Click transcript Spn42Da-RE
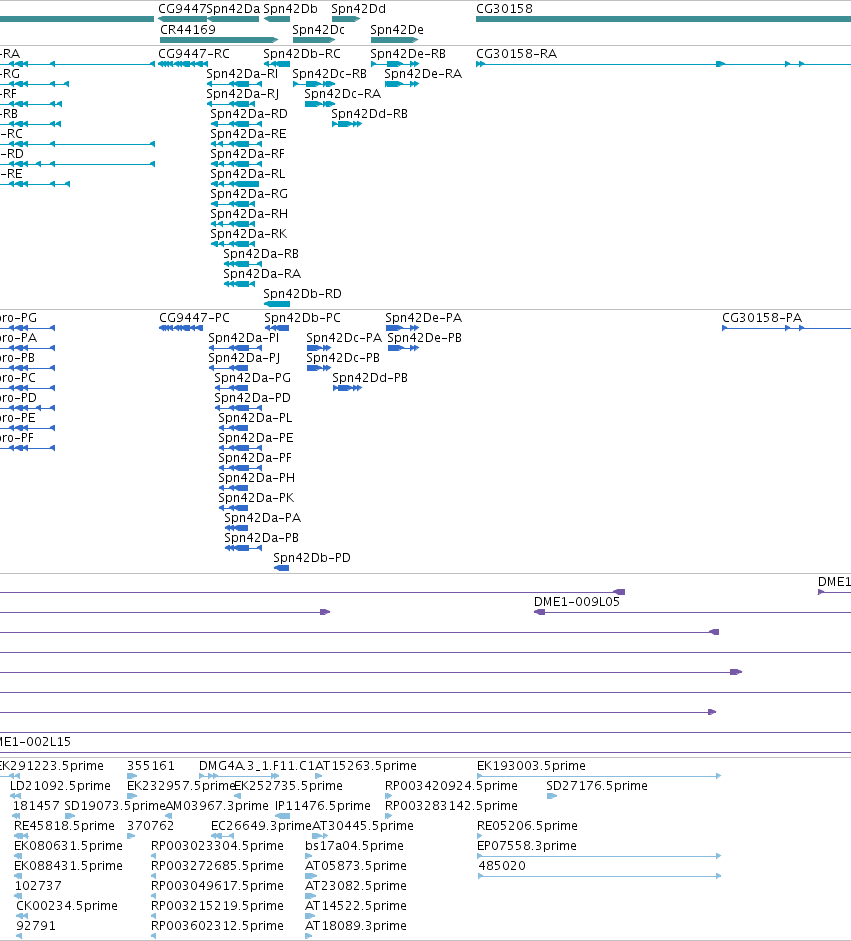The height and width of the screenshot is (941, 851). pyautogui.click(x=236, y=144)
